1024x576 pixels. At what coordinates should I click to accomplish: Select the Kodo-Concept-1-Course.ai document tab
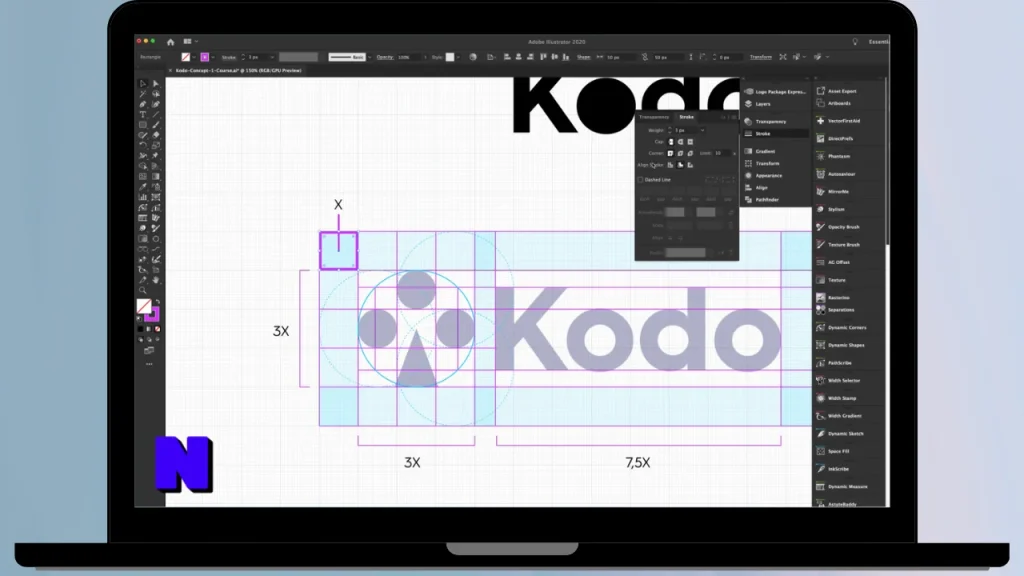coord(238,71)
